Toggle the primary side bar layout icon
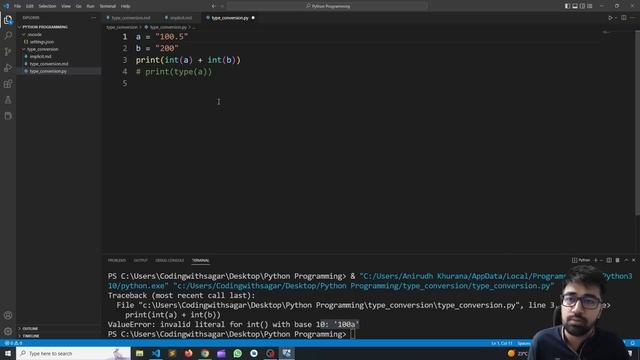This screenshot has width=640, height=360. (567, 6)
